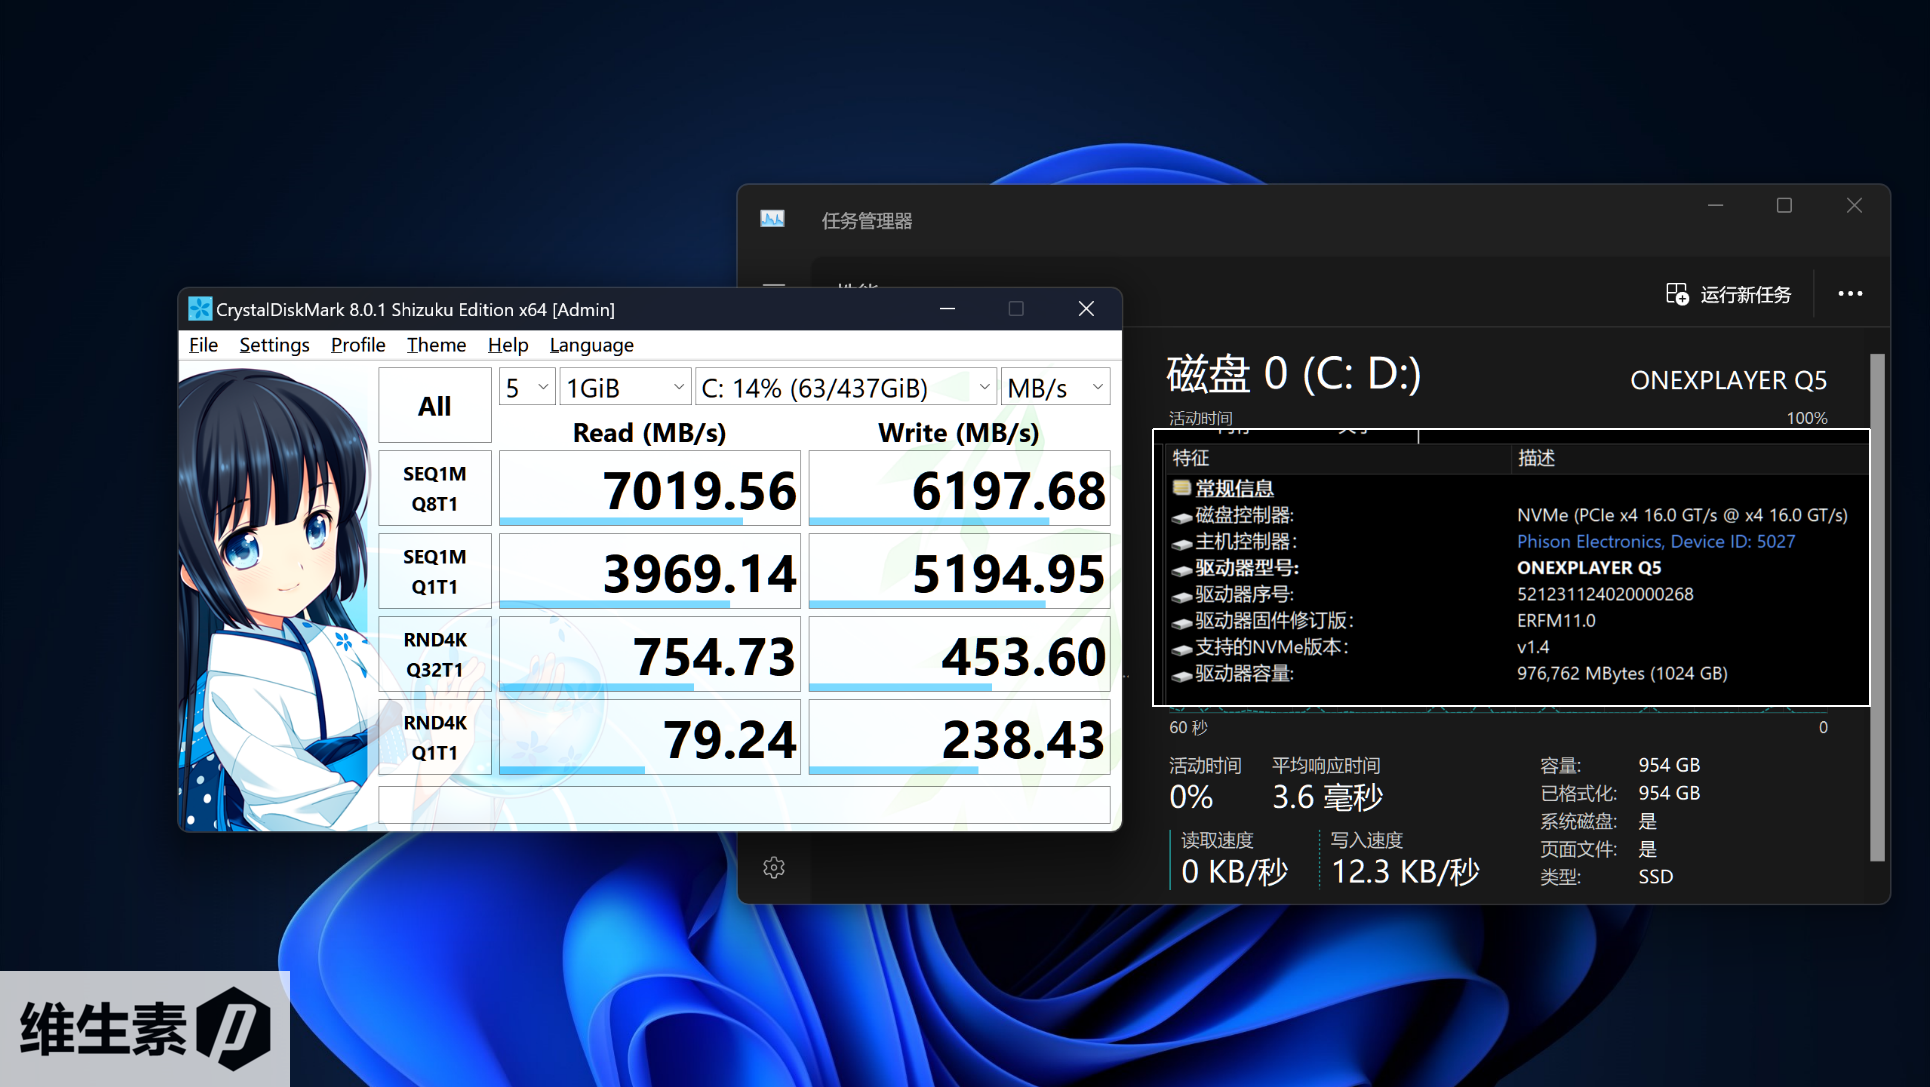This screenshot has height=1087, width=1930.
Task: Run the RND4K Q32T1 test
Action: pyautogui.click(x=434, y=655)
